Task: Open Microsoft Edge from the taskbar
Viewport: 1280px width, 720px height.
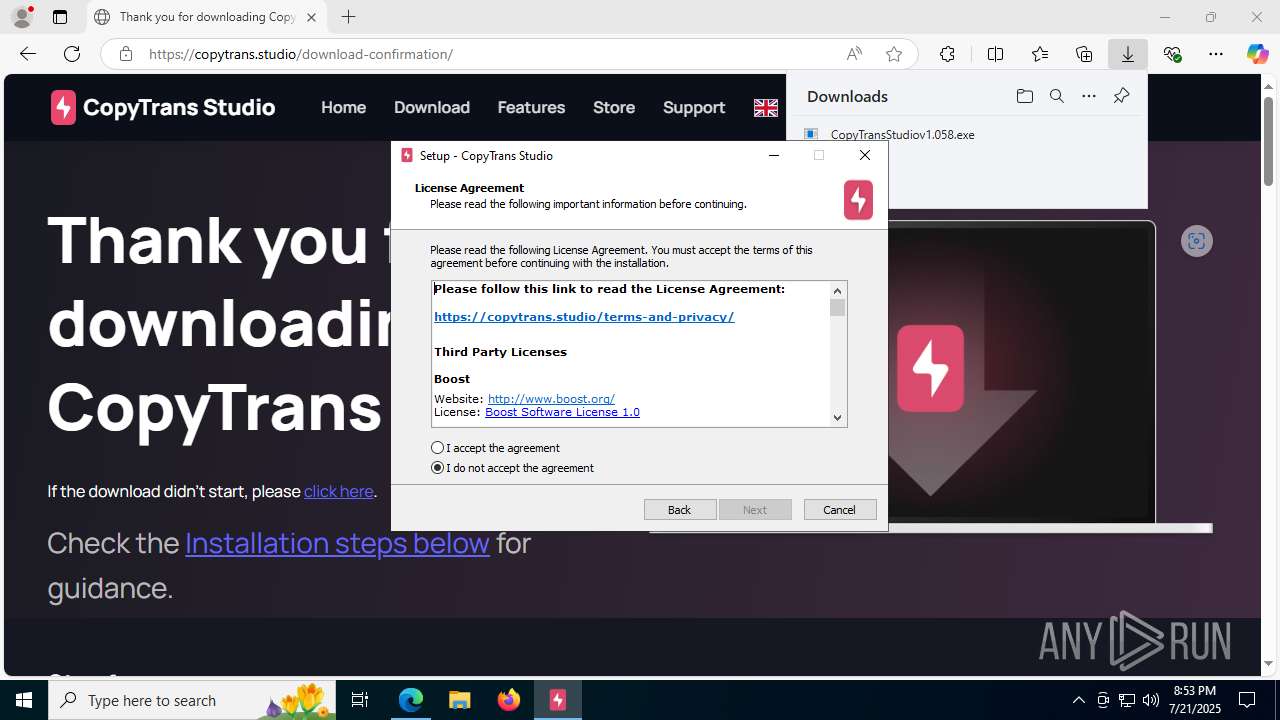Action: tap(411, 700)
